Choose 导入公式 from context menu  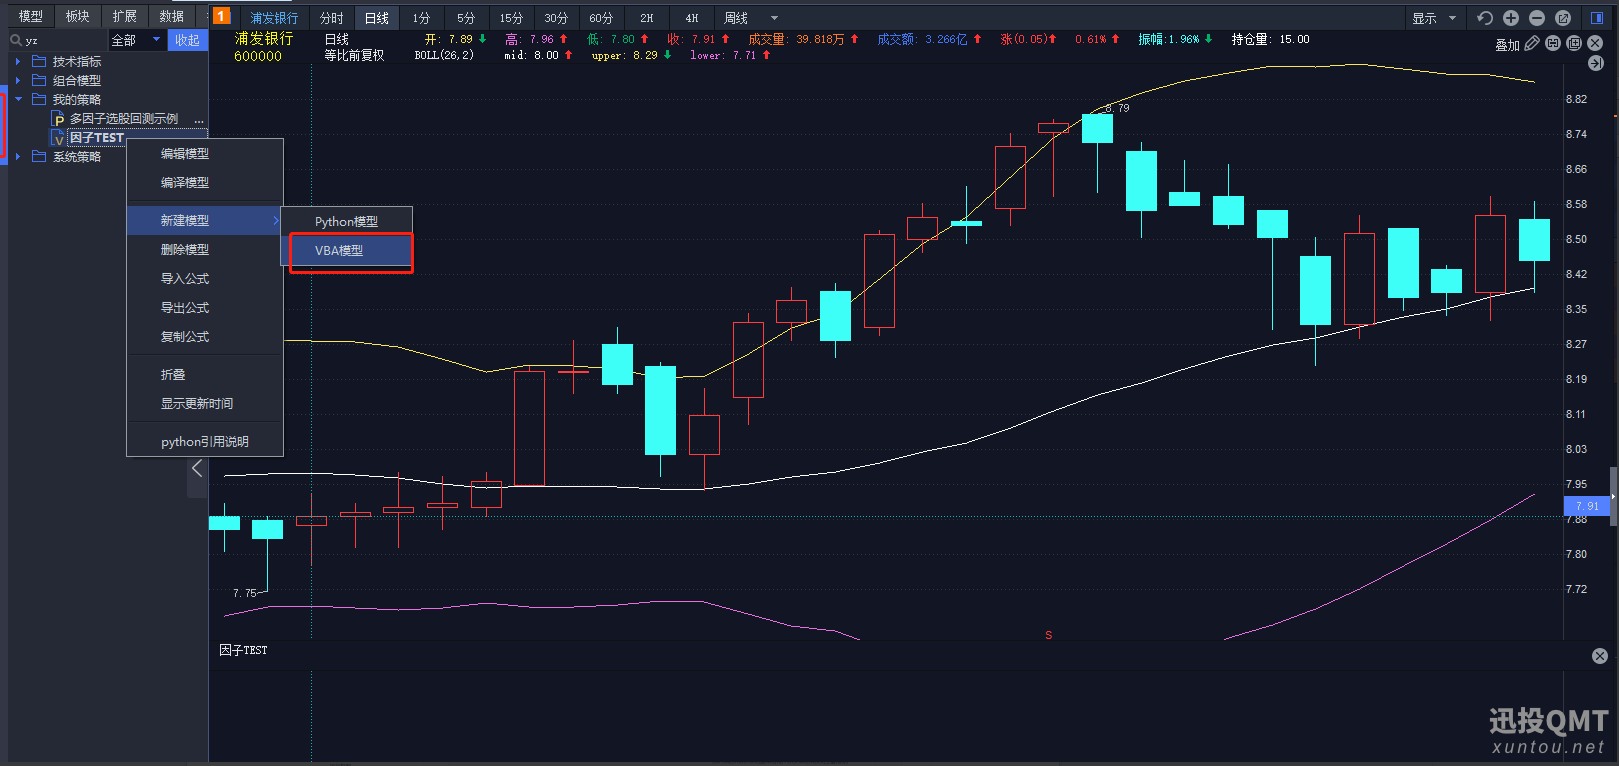[x=205, y=278]
